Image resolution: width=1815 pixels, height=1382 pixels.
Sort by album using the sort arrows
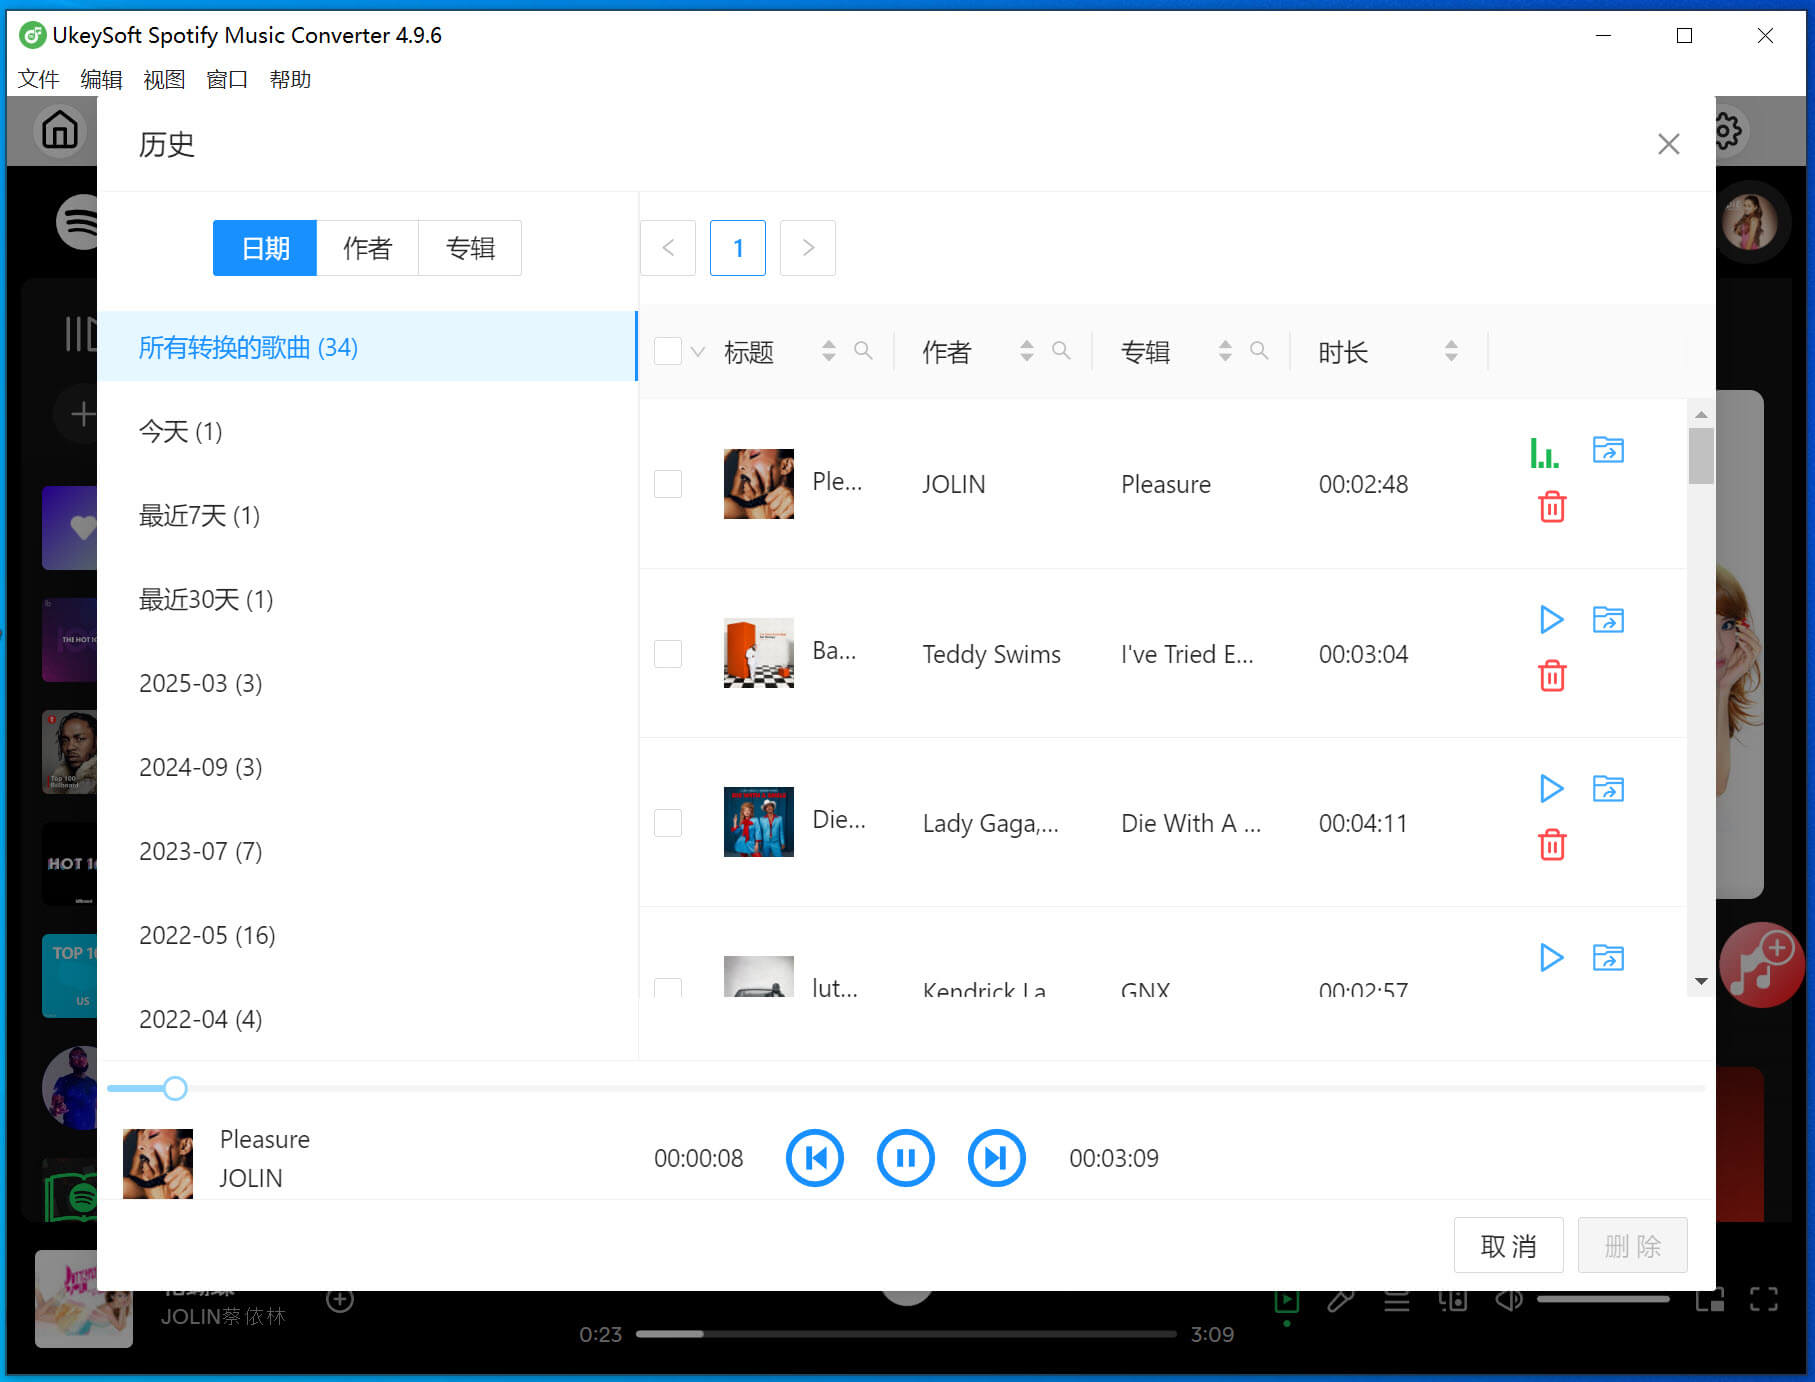click(1225, 351)
